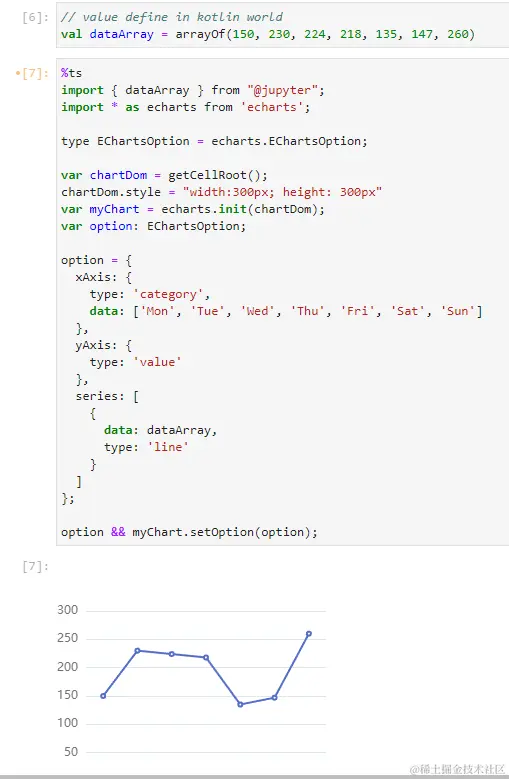Click the weekday data array line
The image size is (509, 779).
(x=286, y=311)
